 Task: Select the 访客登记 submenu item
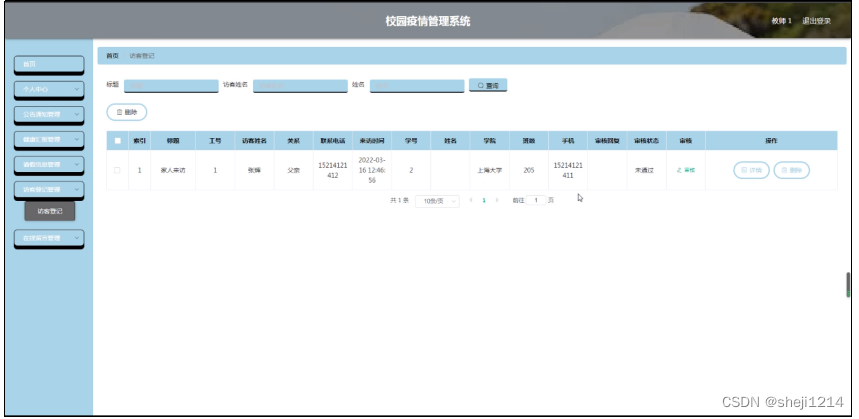pos(49,211)
